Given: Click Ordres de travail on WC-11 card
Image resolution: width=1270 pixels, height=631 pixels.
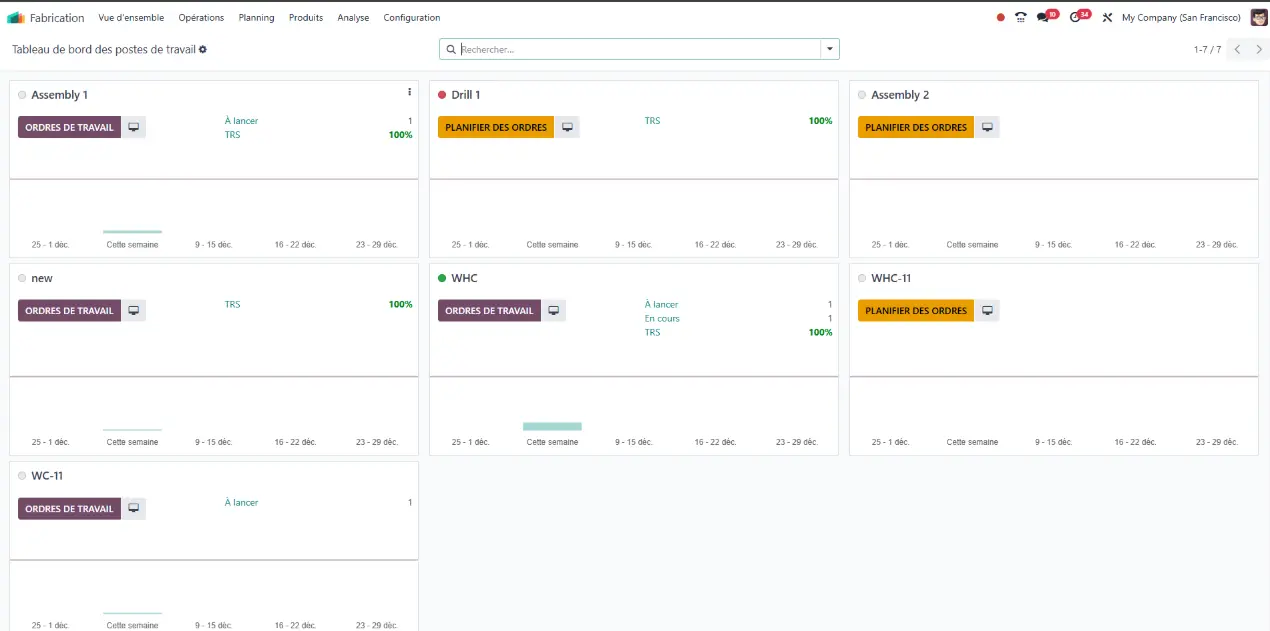Looking at the screenshot, I should click(69, 509).
